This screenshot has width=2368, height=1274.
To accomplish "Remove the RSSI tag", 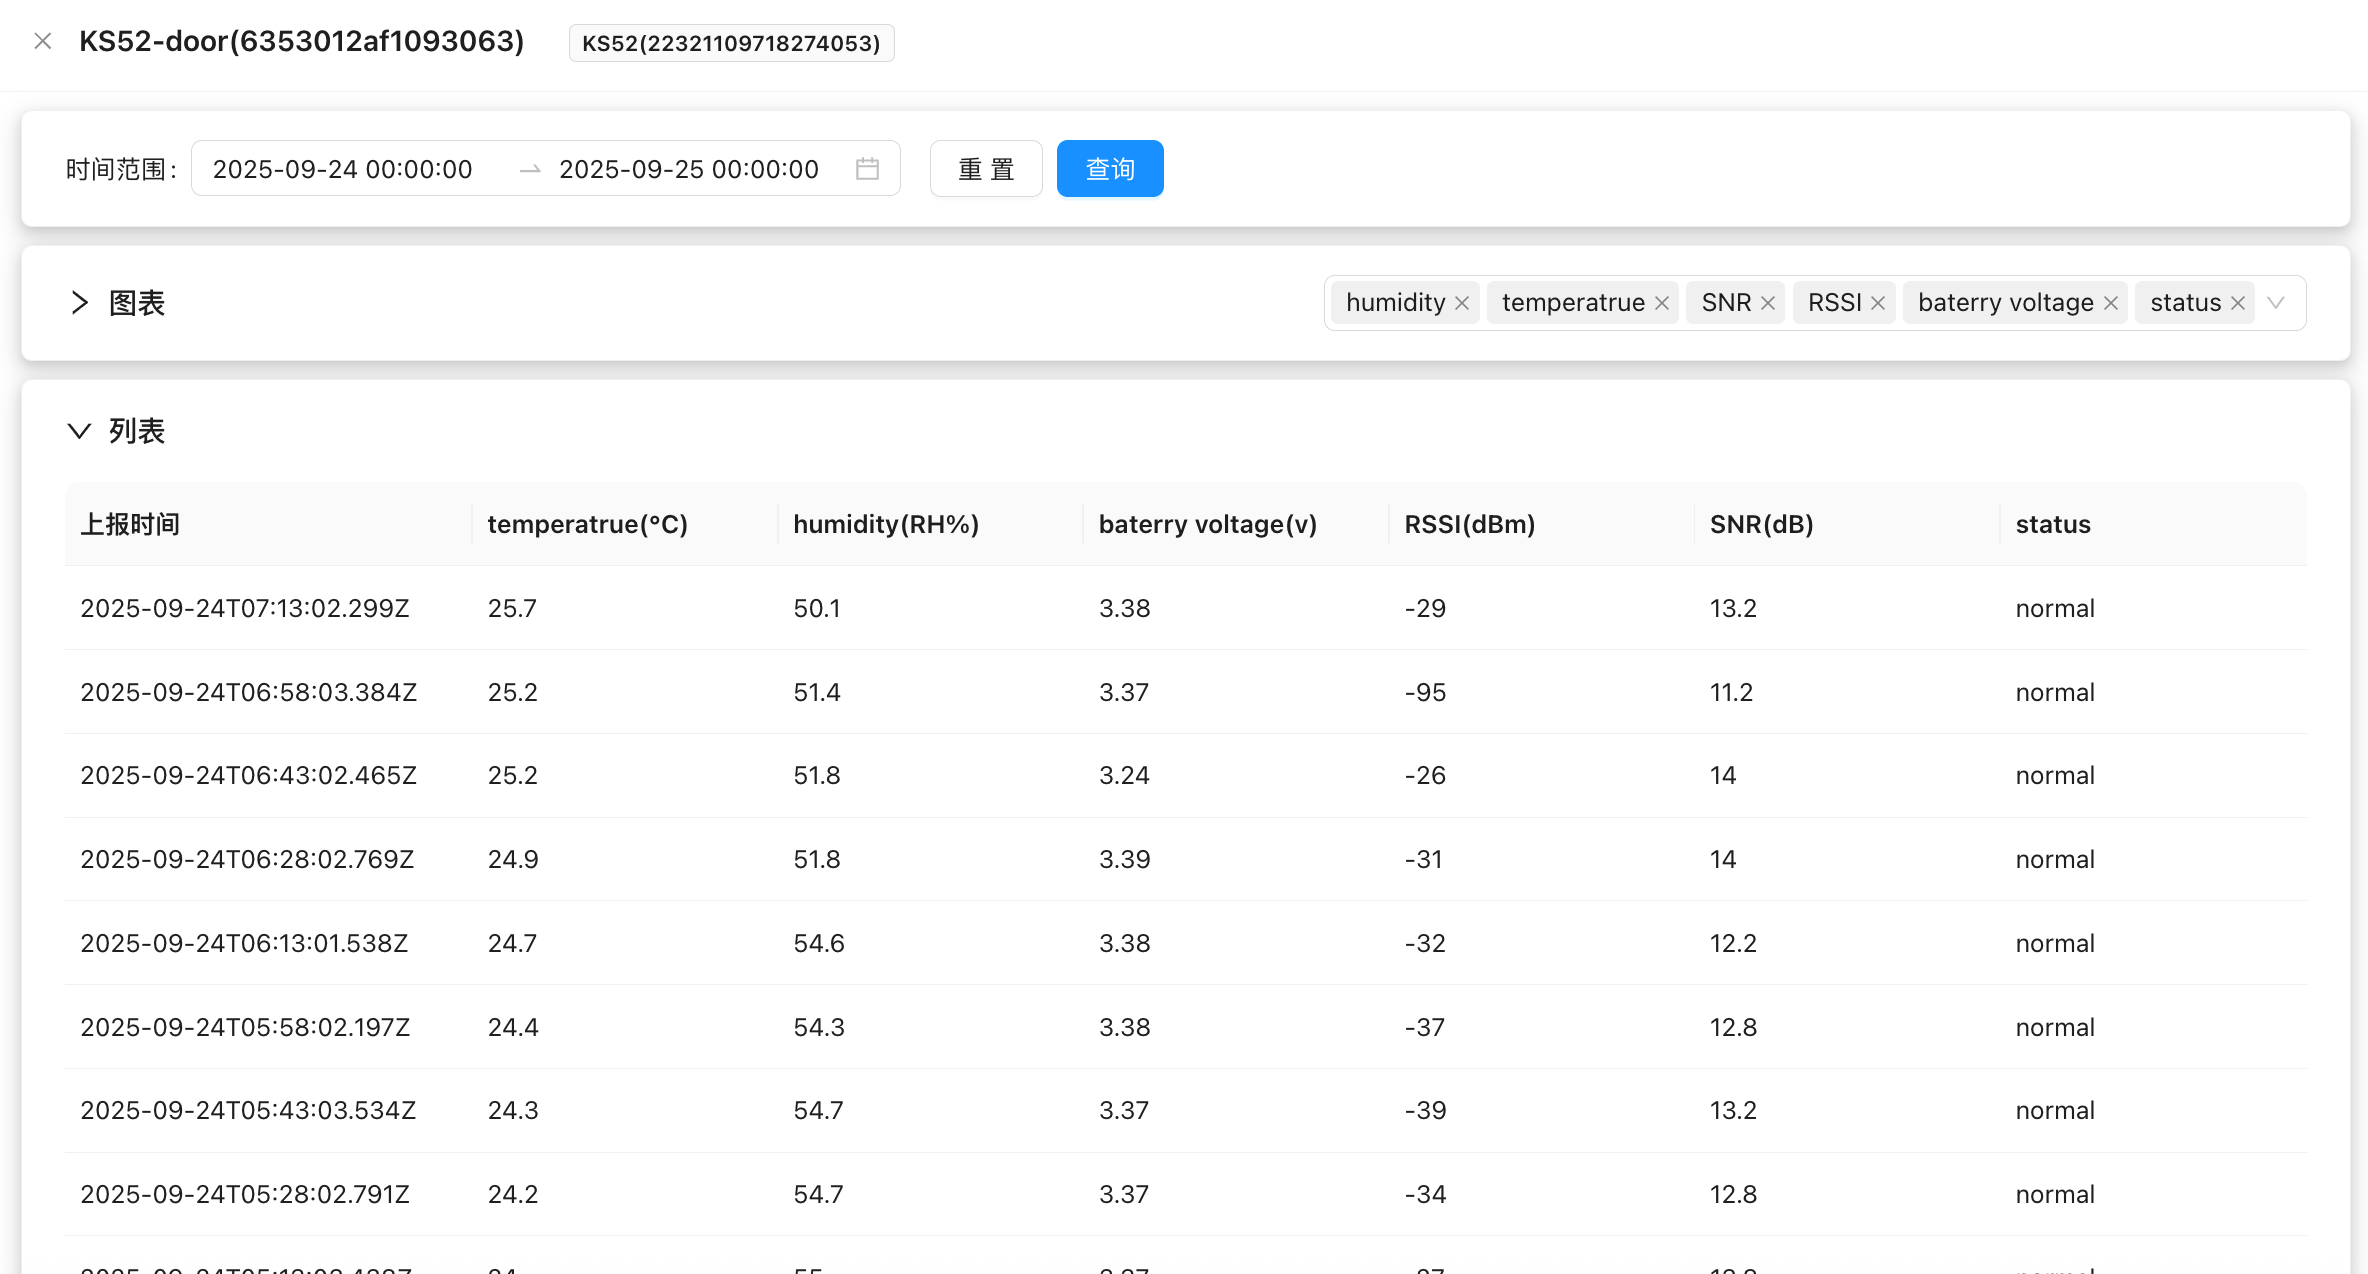I will pos(1878,303).
